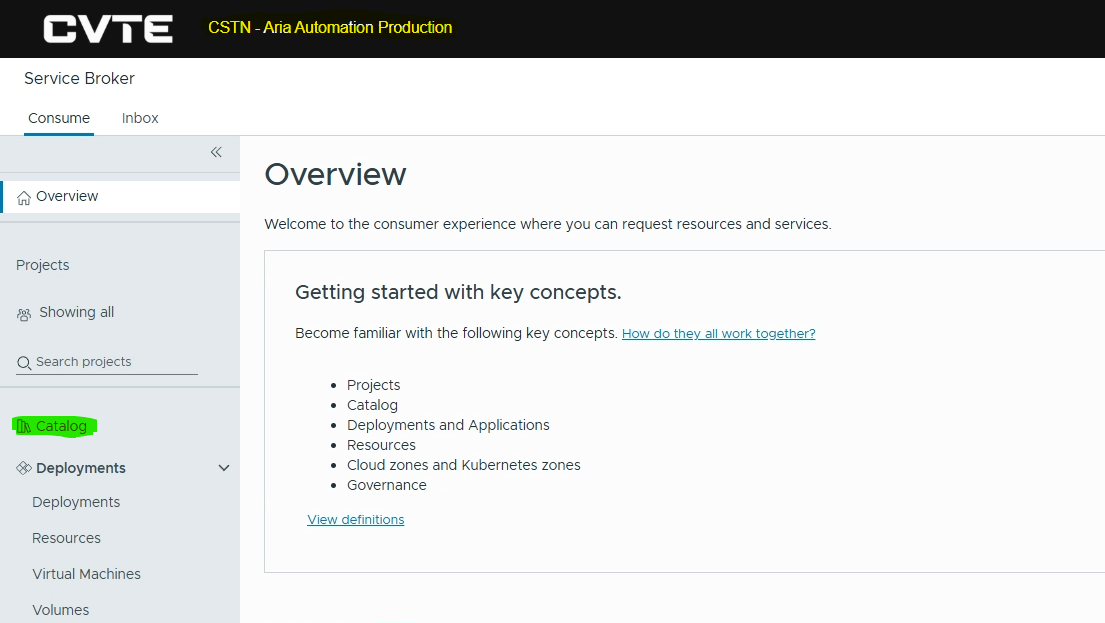Click the Showing all people icon

point(24,314)
